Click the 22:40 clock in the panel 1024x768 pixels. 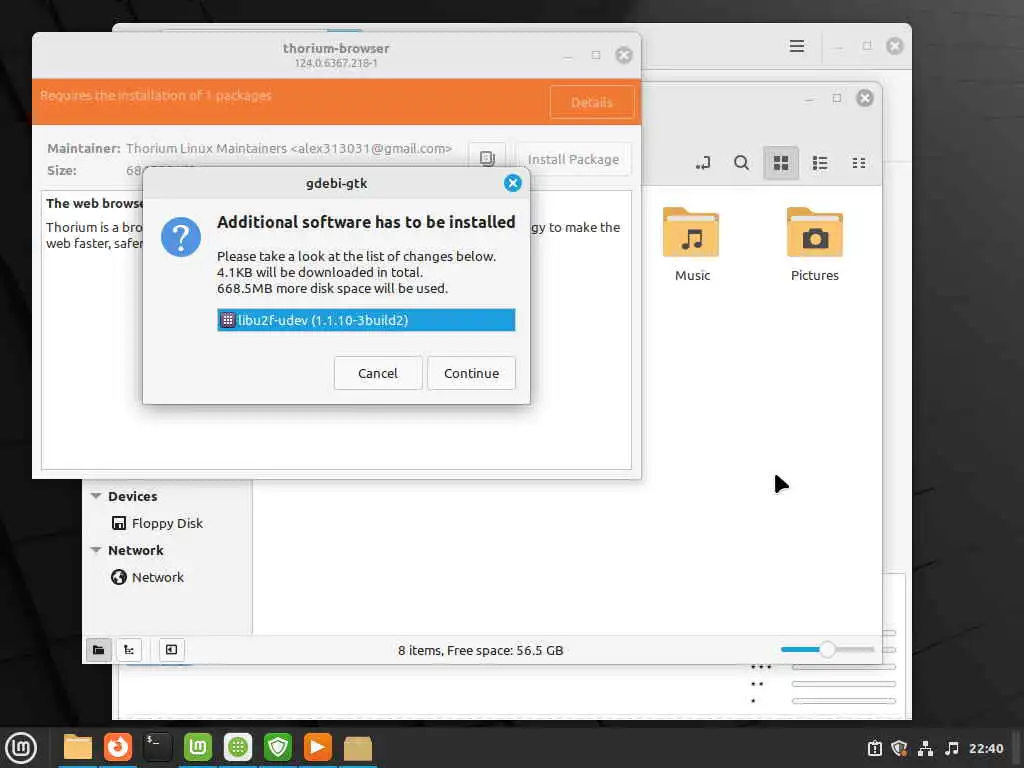[985, 748]
